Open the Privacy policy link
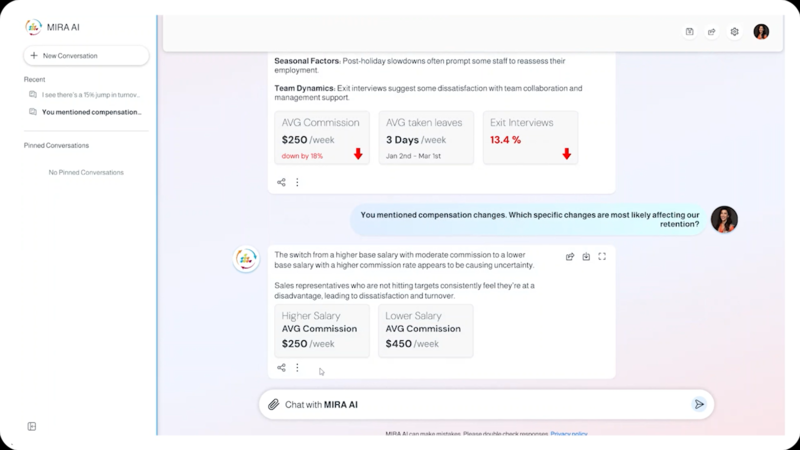 point(569,434)
